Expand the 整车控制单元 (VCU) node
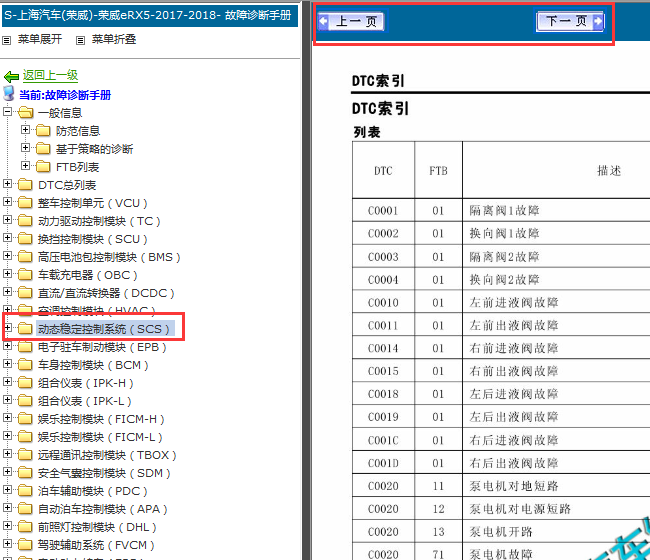Screen dimensions: 650x560 [7, 201]
